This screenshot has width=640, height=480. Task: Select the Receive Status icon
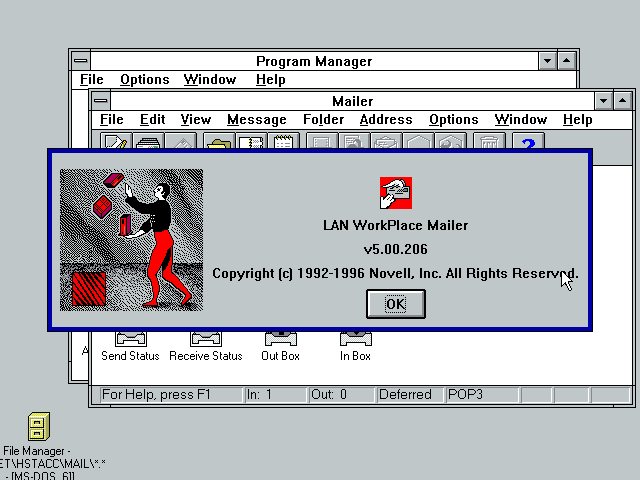pos(205,341)
